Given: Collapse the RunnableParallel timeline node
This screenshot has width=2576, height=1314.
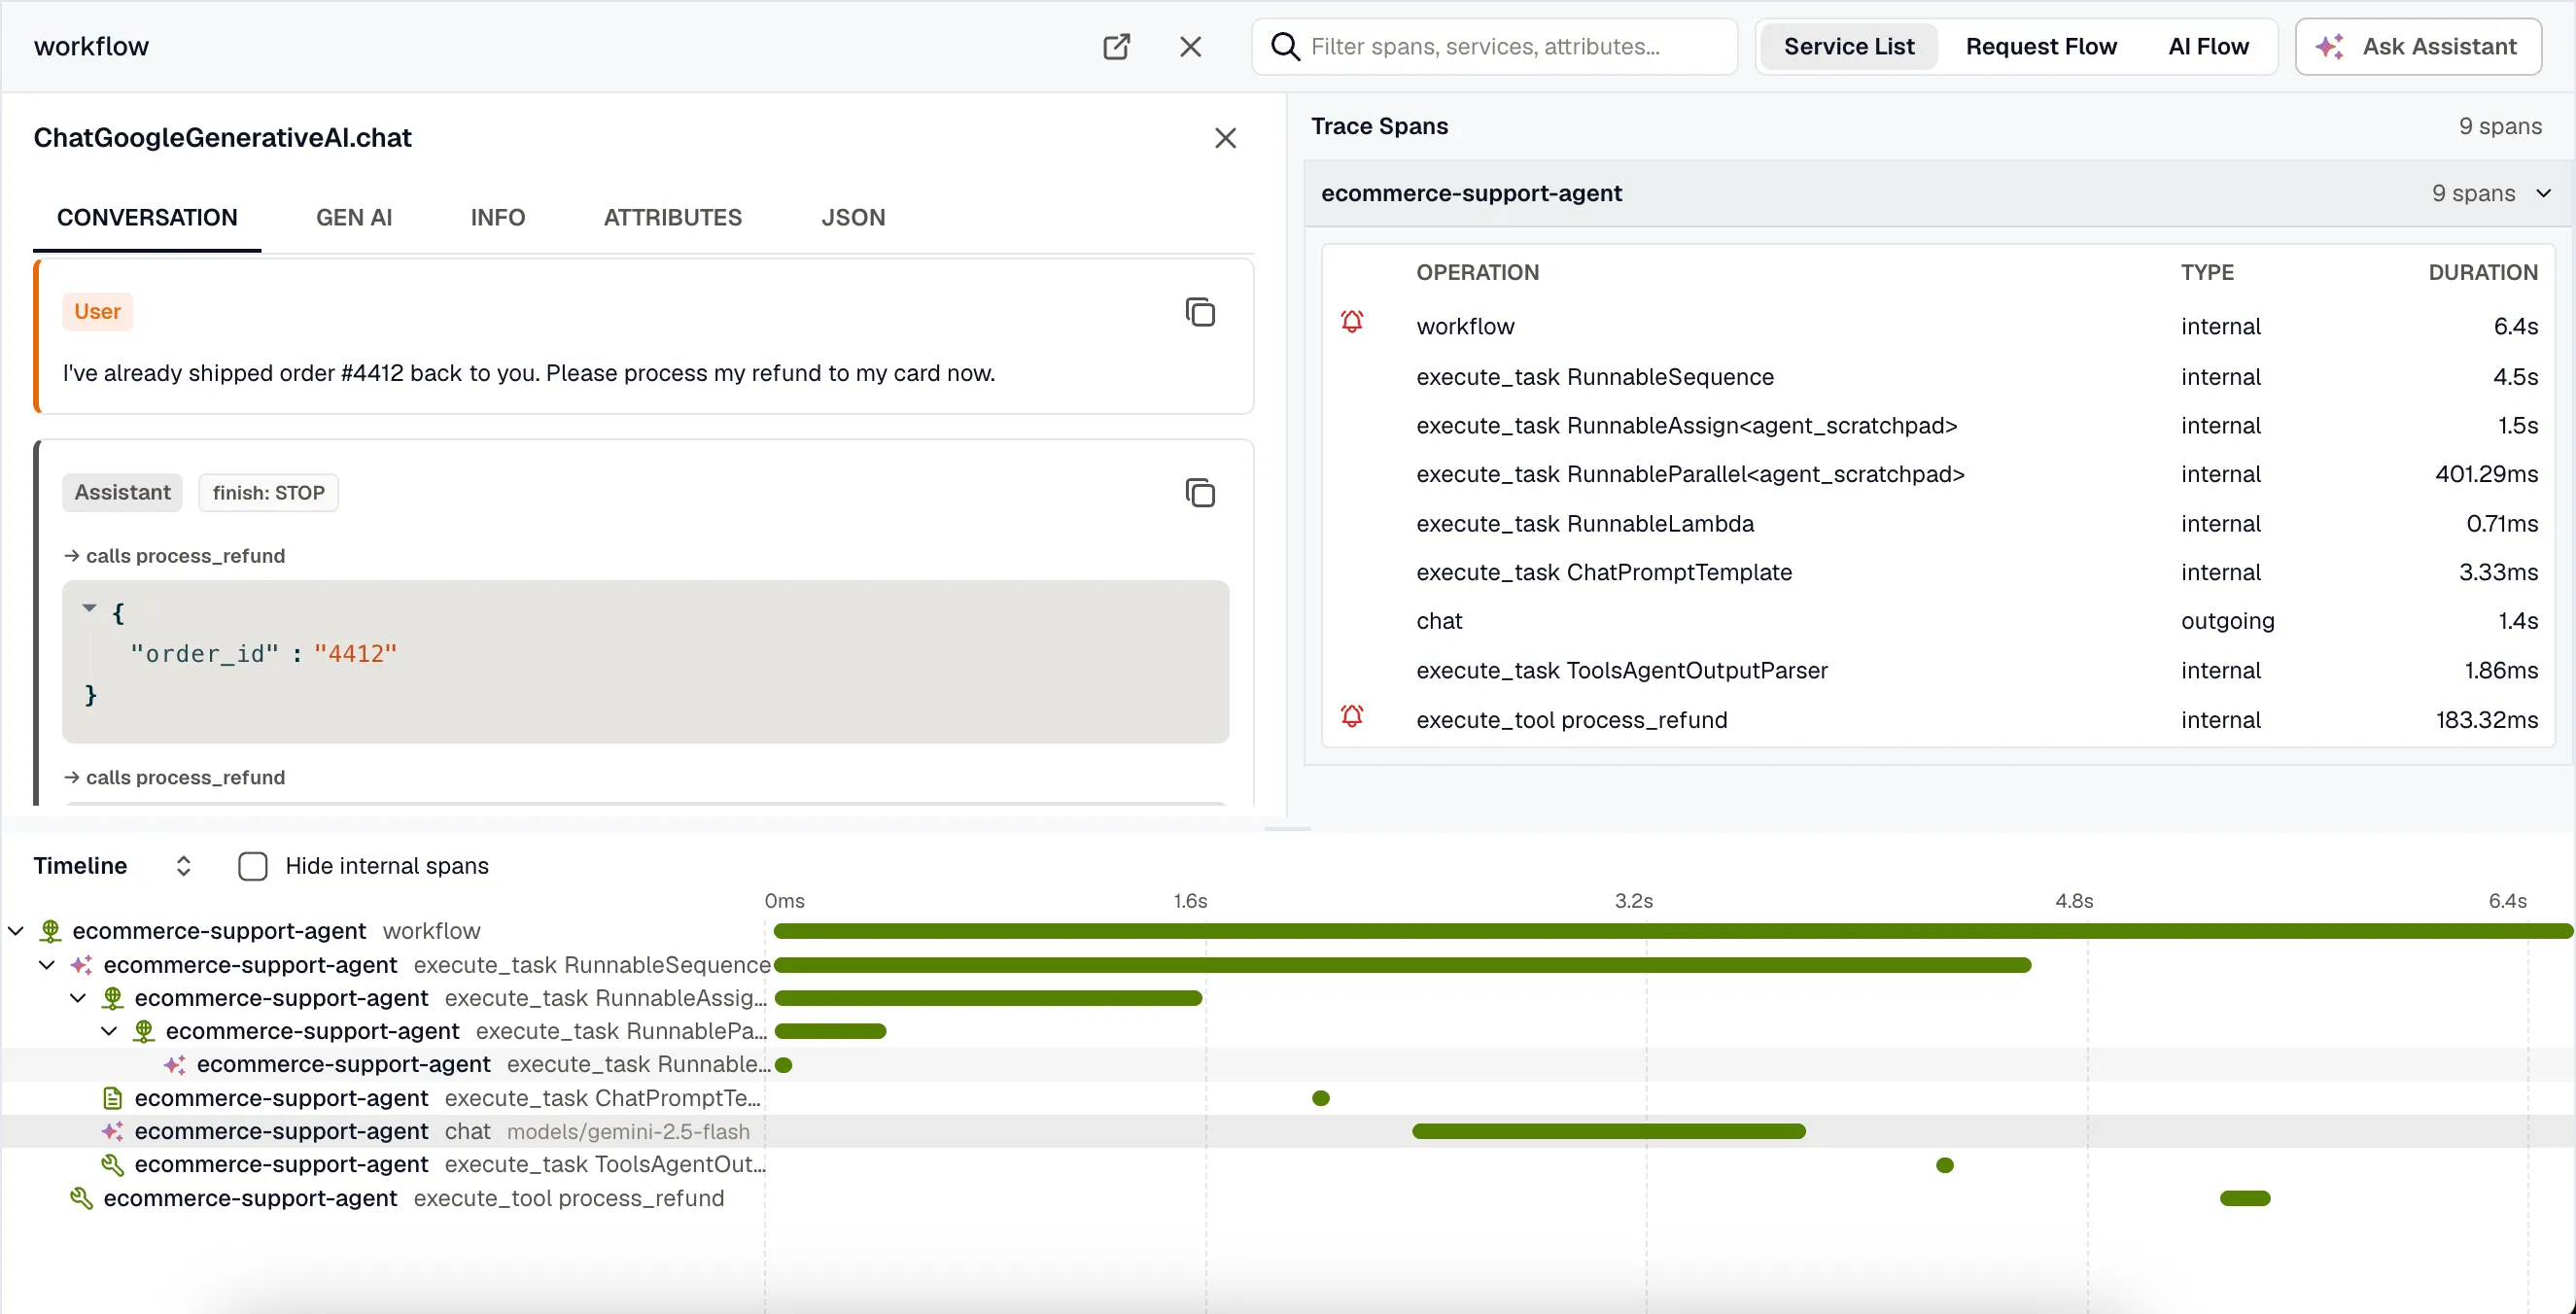Looking at the screenshot, I should coord(109,1031).
